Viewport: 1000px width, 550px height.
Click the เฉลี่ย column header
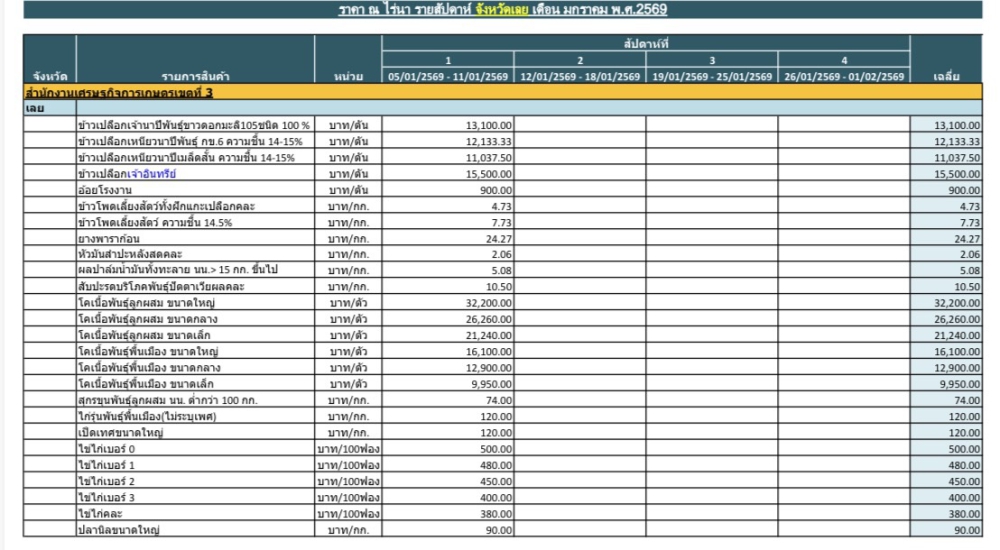tap(946, 77)
